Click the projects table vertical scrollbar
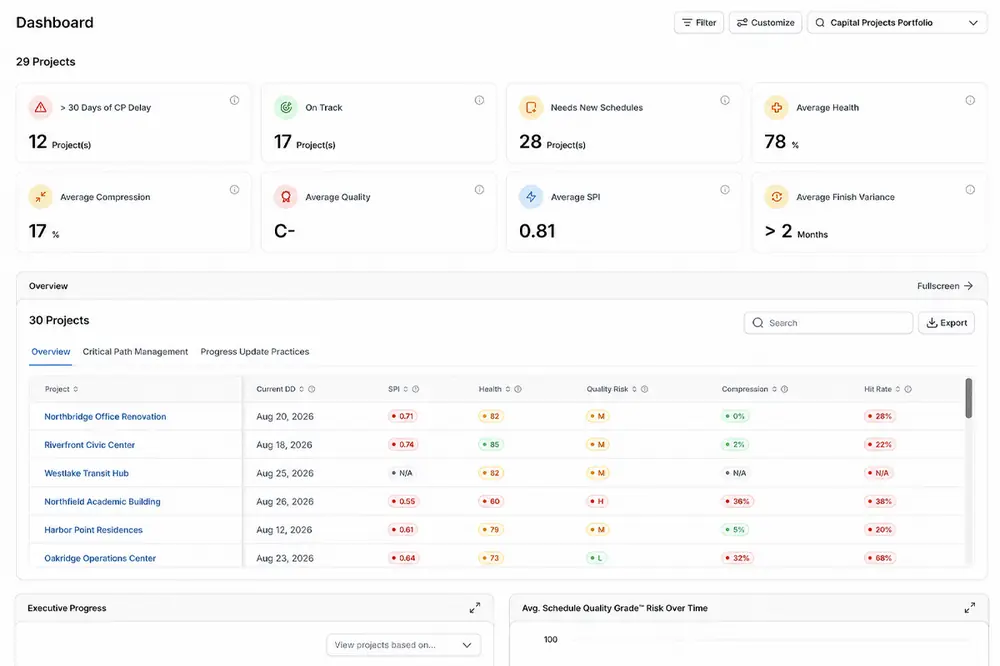Screen dimensions: 1000x666 click(x=969, y=399)
